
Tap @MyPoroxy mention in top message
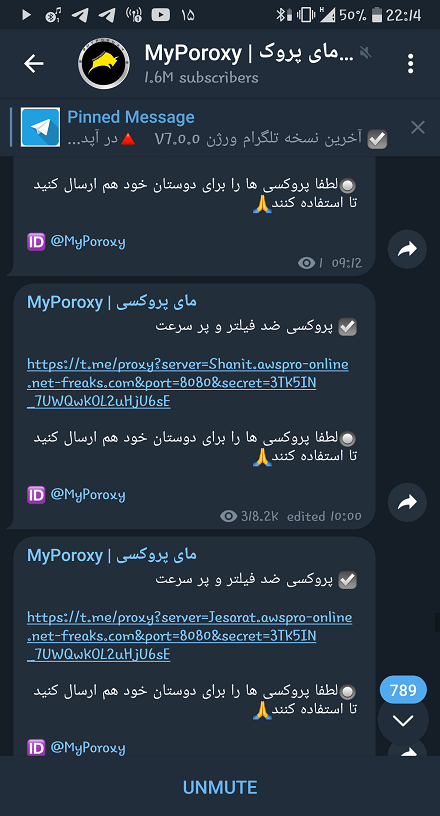click(x=87, y=242)
